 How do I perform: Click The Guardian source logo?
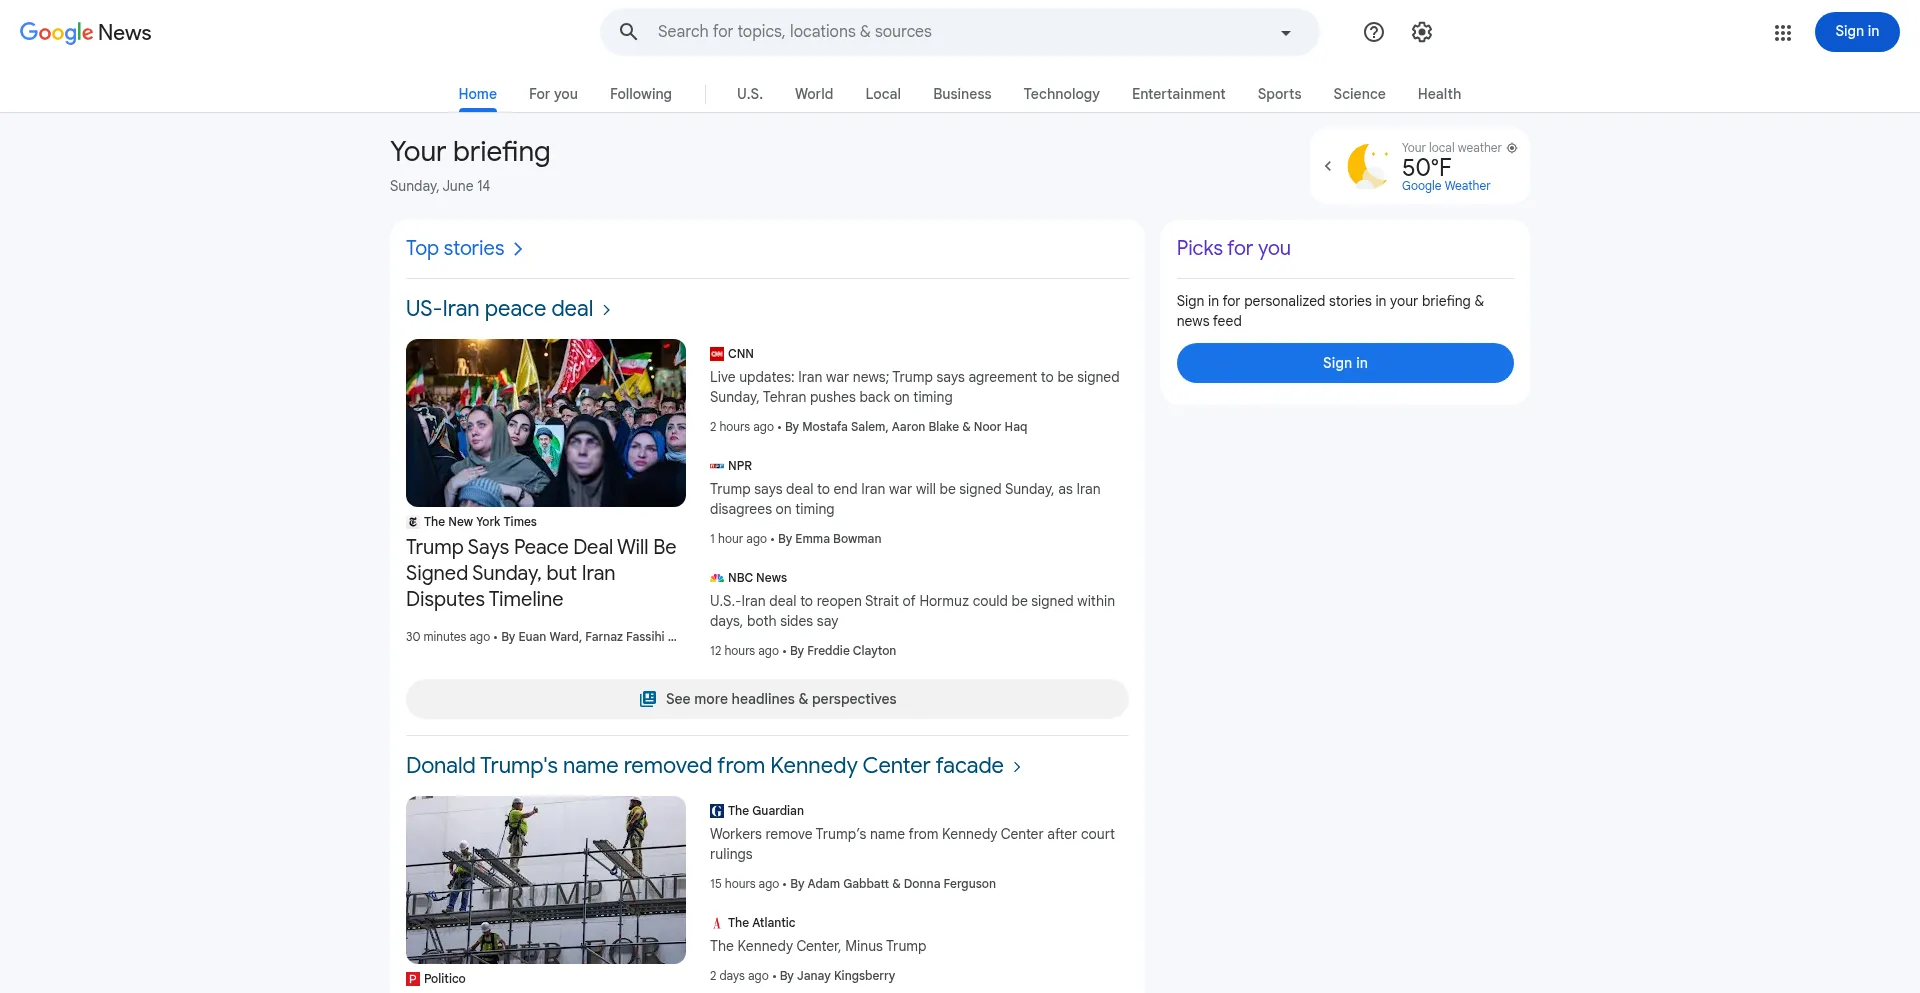point(717,811)
